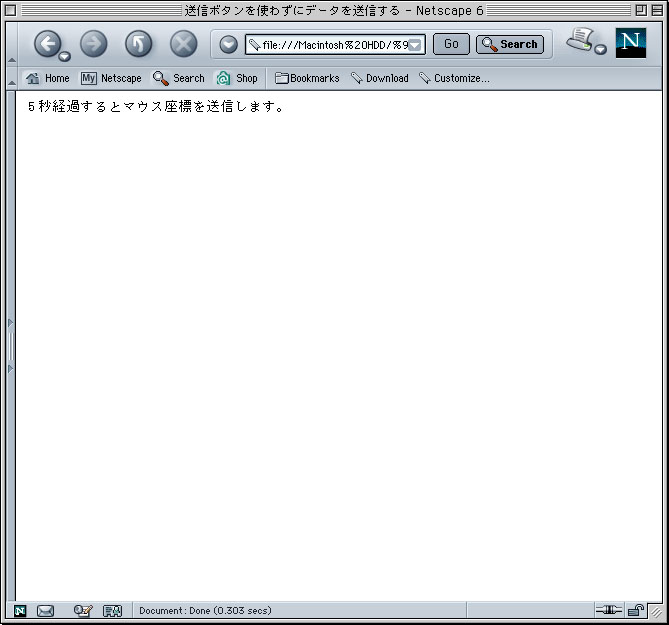669x625 pixels.
Task: Click into the file:/// URL address field
Action: coord(335,44)
